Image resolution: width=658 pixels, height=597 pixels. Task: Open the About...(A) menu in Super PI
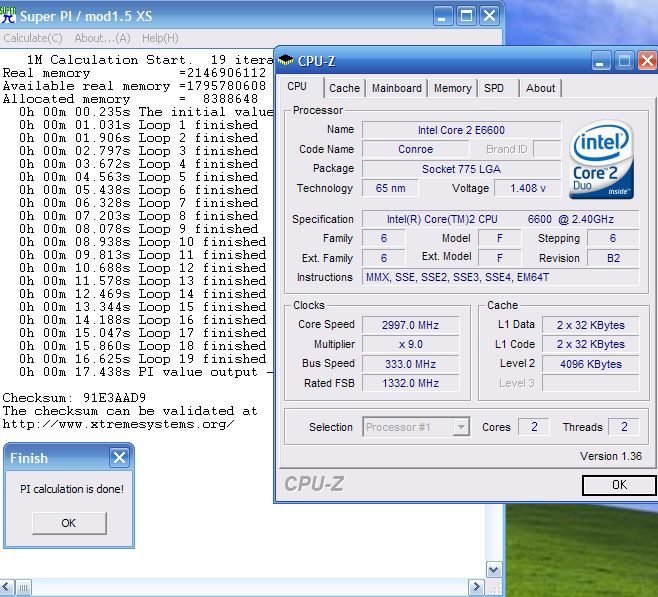click(102, 38)
